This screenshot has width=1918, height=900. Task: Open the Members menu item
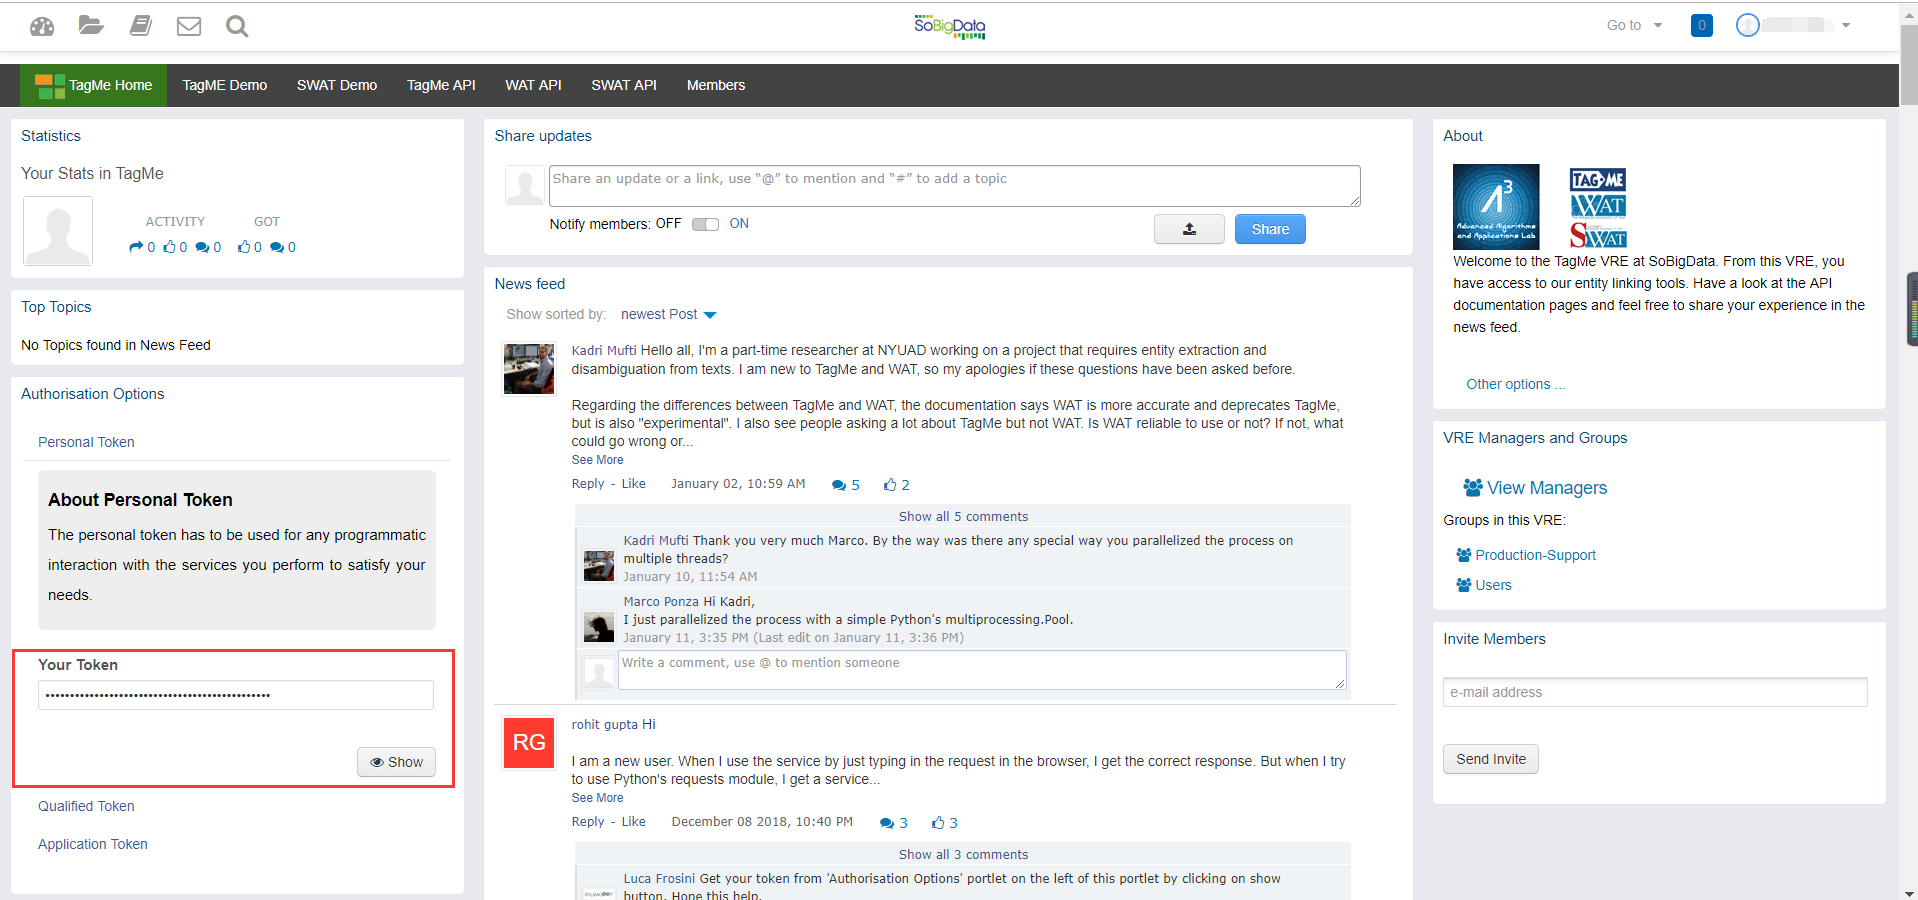pyautogui.click(x=716, y=85)
